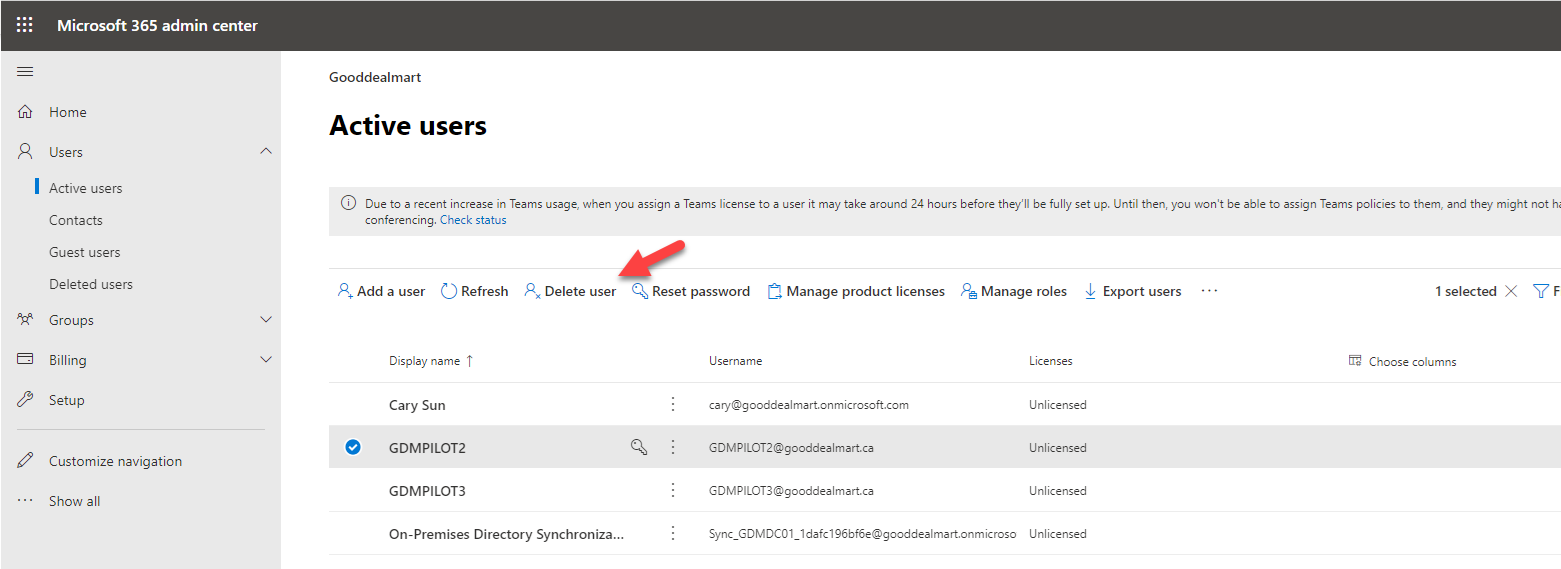Click the Billing card icon
The height and width of the screenshot is (569, 1561).
25,360
